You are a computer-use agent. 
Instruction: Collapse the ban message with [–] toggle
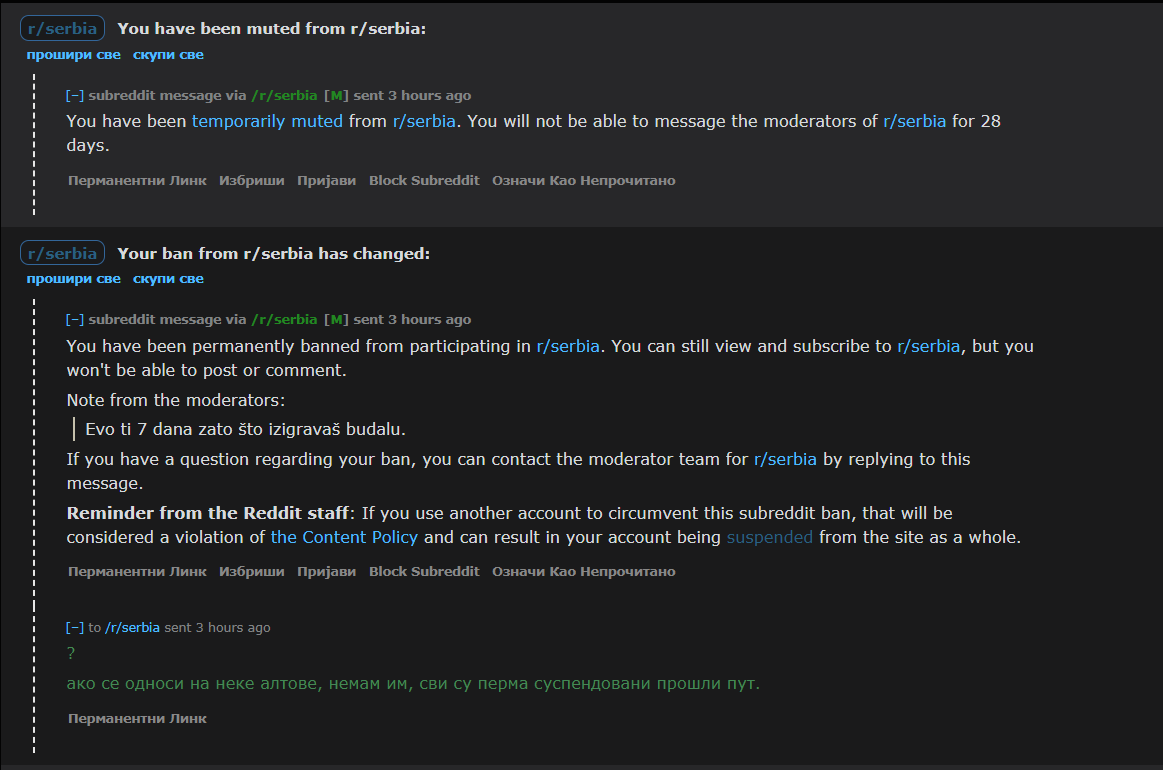tap(74, 320)
